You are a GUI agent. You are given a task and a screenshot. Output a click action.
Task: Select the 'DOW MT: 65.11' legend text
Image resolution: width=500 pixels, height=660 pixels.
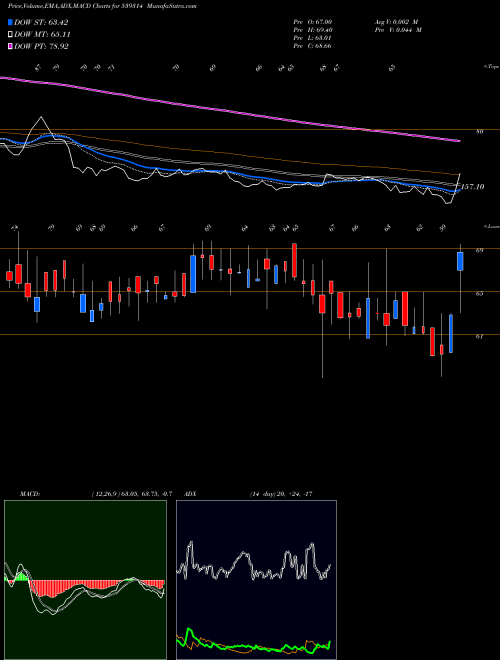tap(42, 35)
